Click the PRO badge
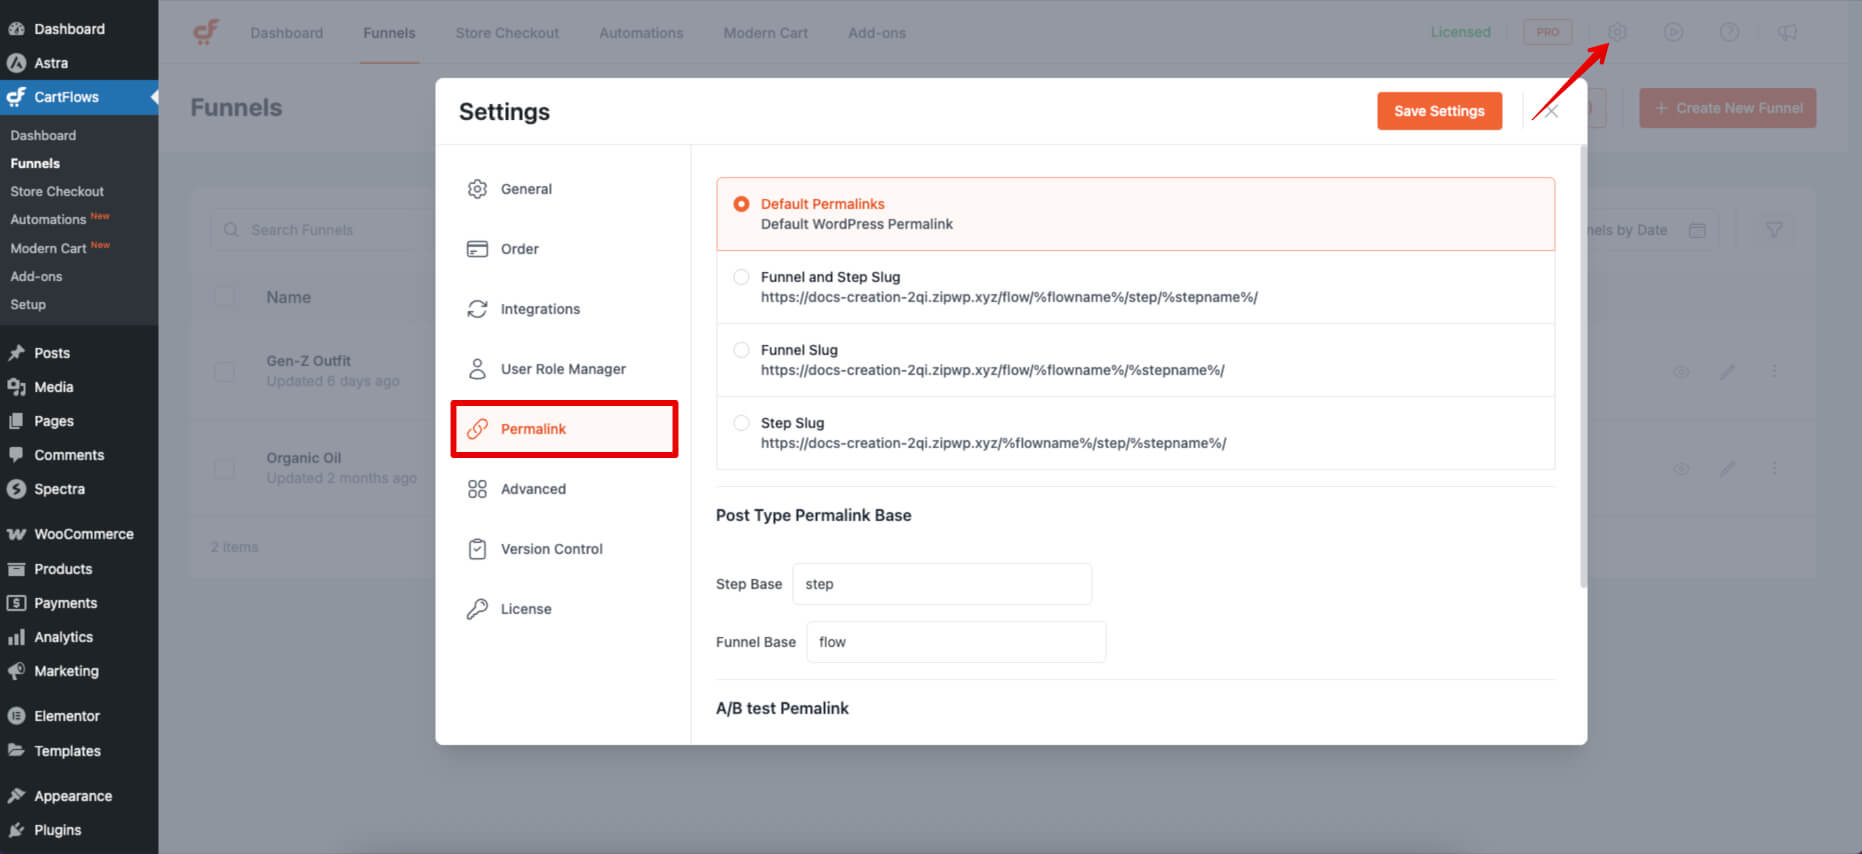This screenshot has width=1862, height=854. tap(1548, 32)
